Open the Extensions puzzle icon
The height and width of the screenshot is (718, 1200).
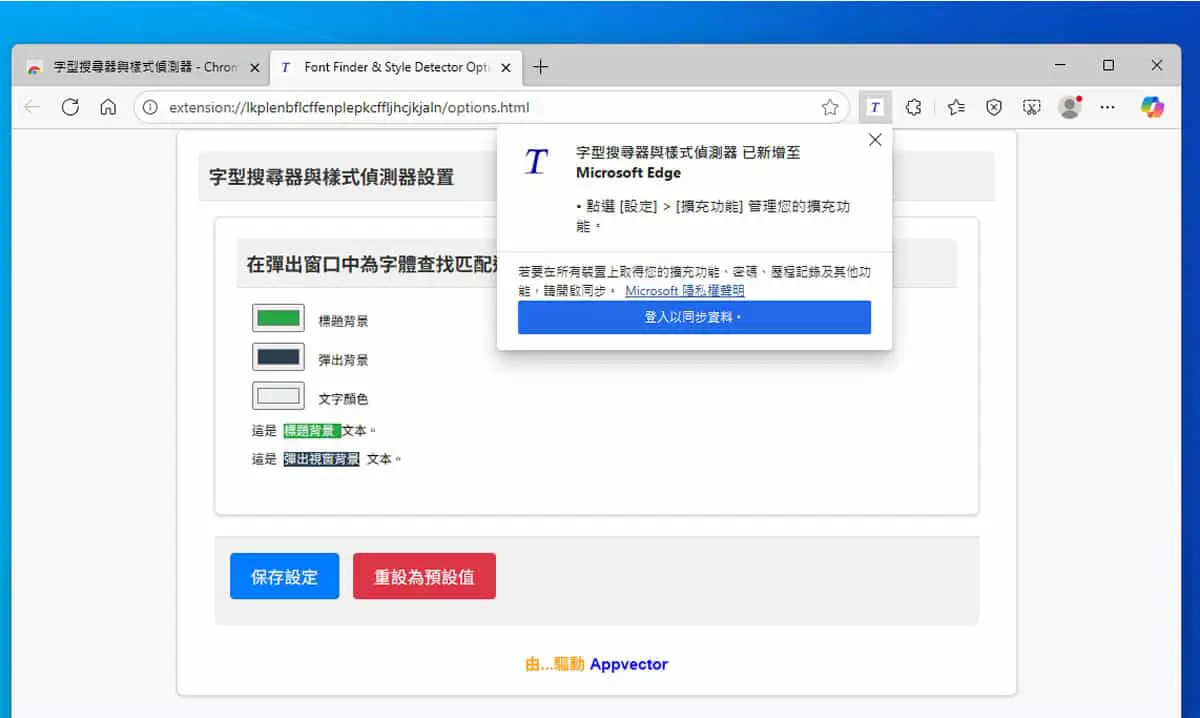pos(913,107)
